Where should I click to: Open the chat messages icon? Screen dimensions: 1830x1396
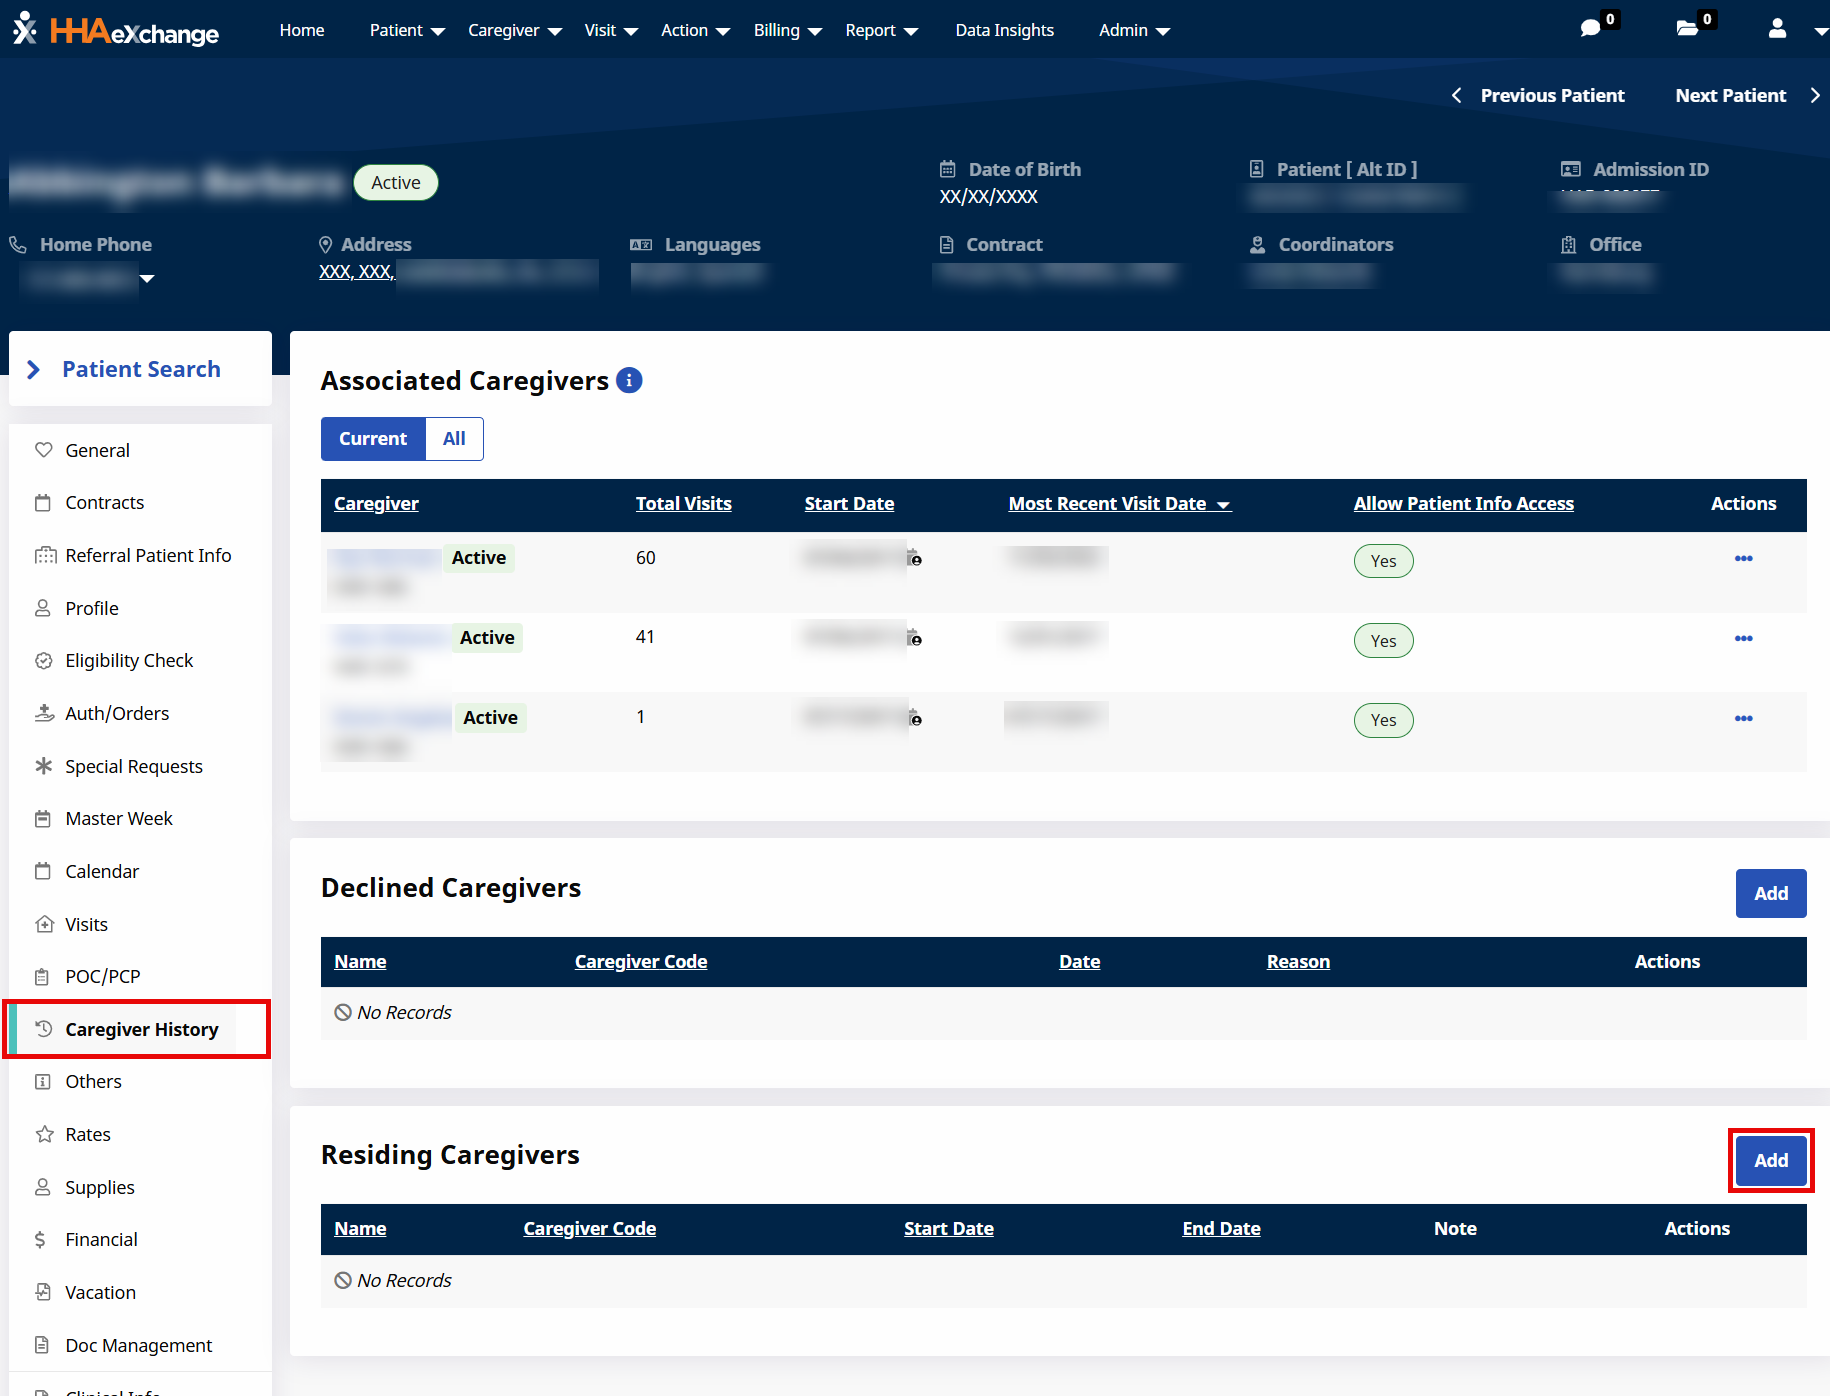[x=1590, y=28]
